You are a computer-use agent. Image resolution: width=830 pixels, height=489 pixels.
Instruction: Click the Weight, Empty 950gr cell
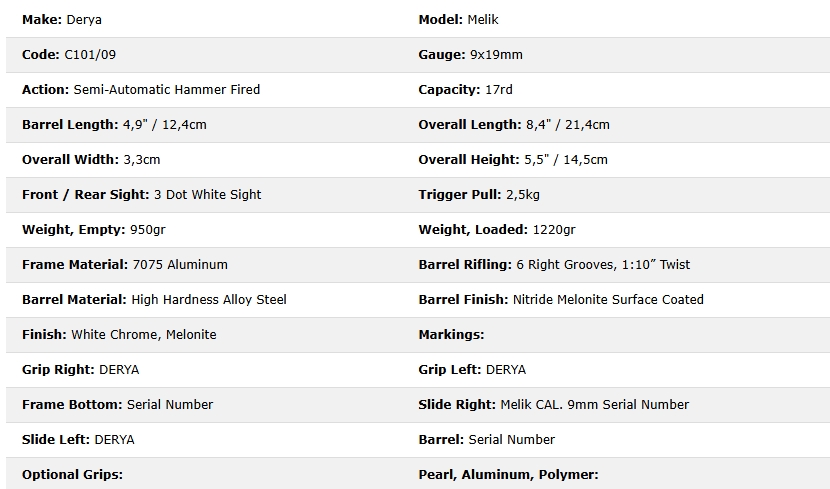(94, 230)
